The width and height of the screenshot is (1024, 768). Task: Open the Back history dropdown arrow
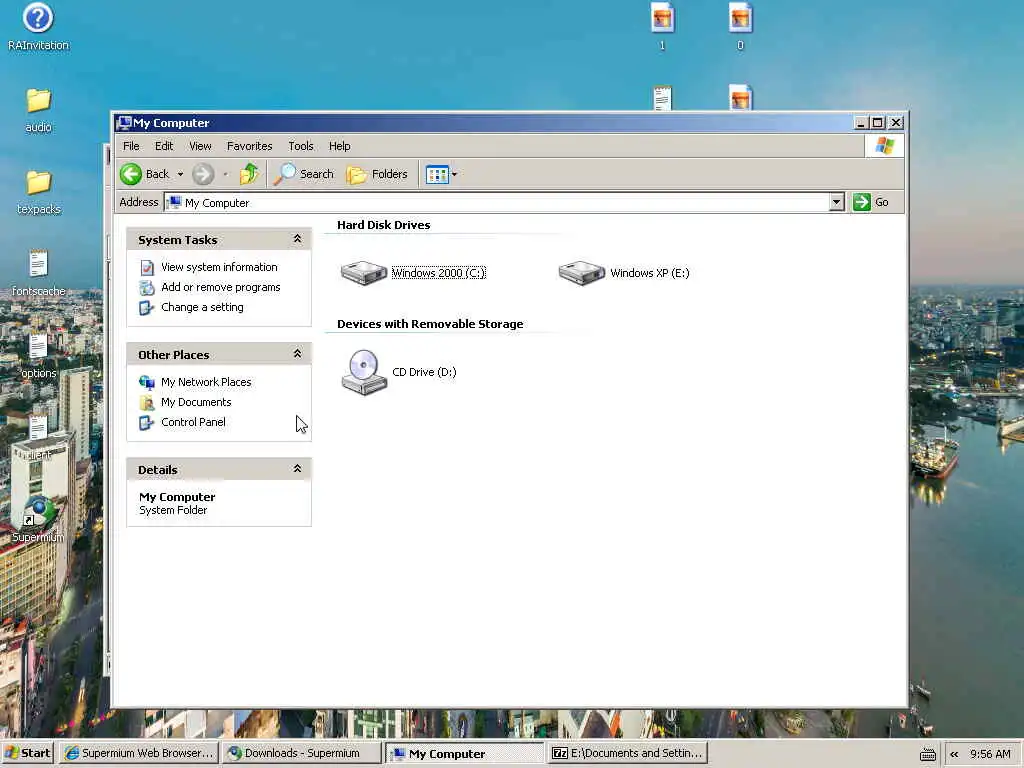click(x=180, y=174)
